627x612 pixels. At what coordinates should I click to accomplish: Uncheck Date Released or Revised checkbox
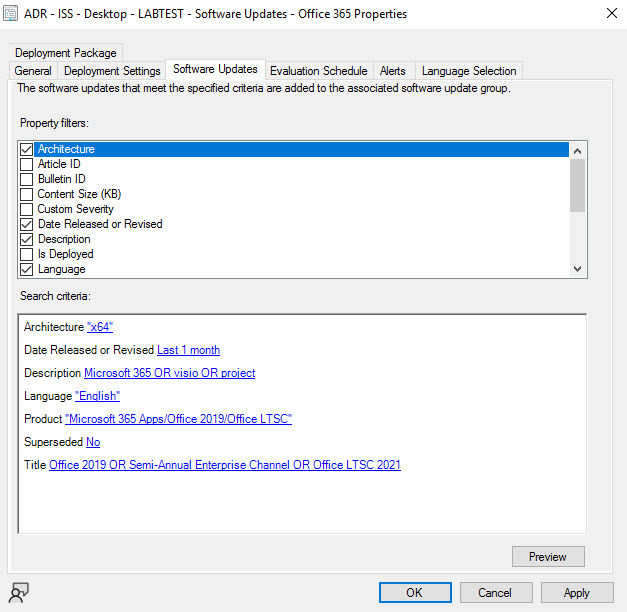26,224
